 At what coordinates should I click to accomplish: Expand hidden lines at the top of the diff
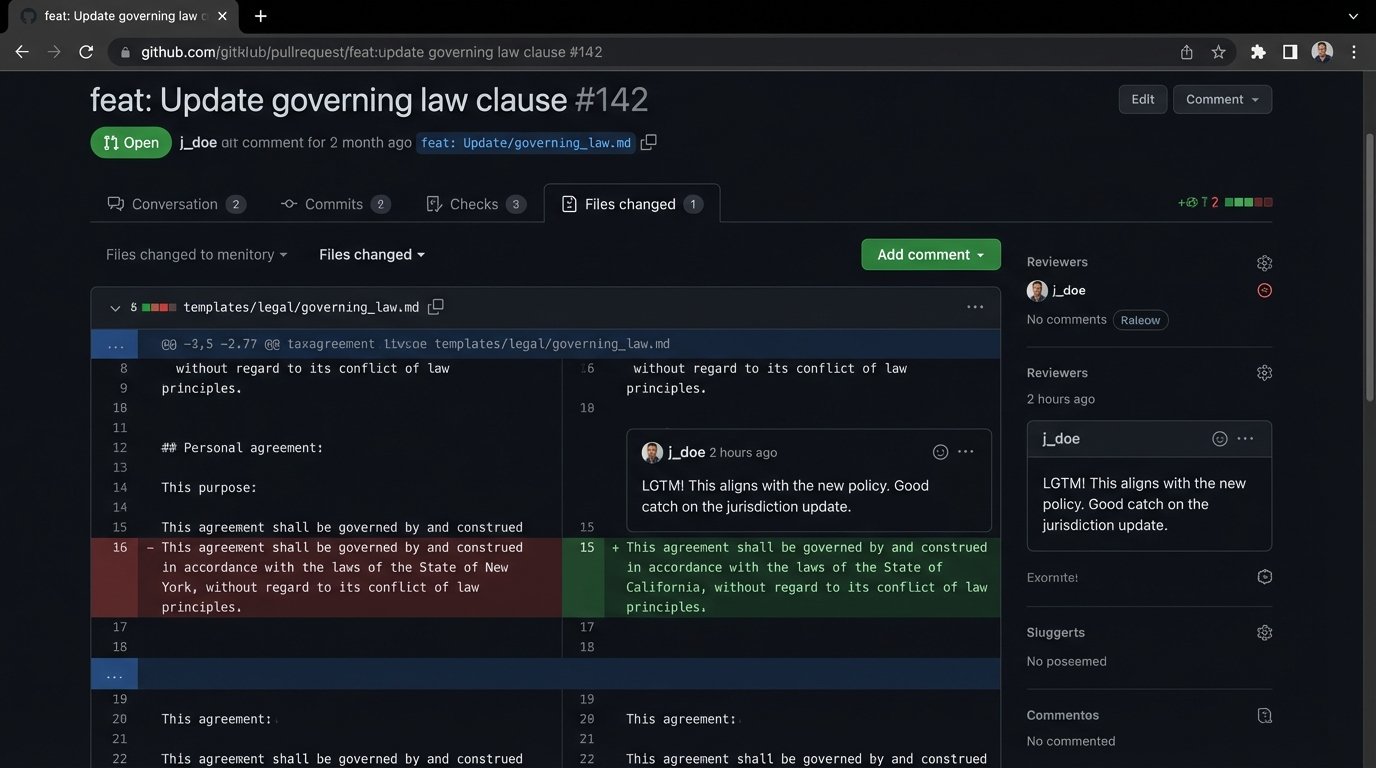coord(115,345)
